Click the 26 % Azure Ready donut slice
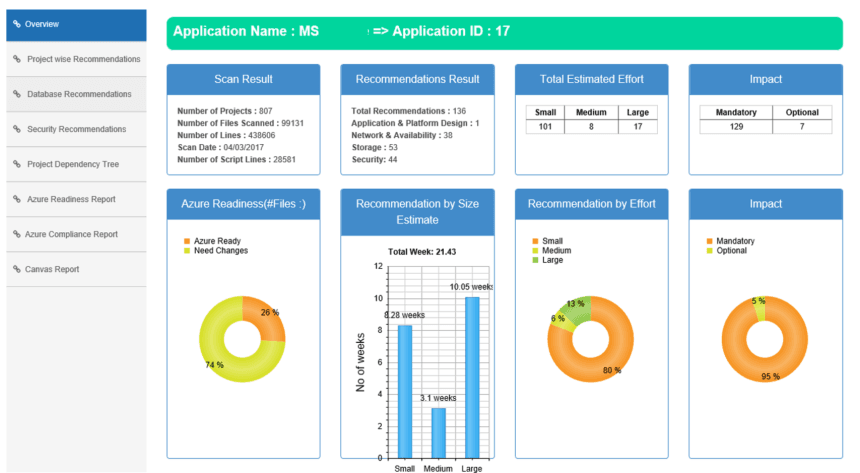 [x=265, y=320]
